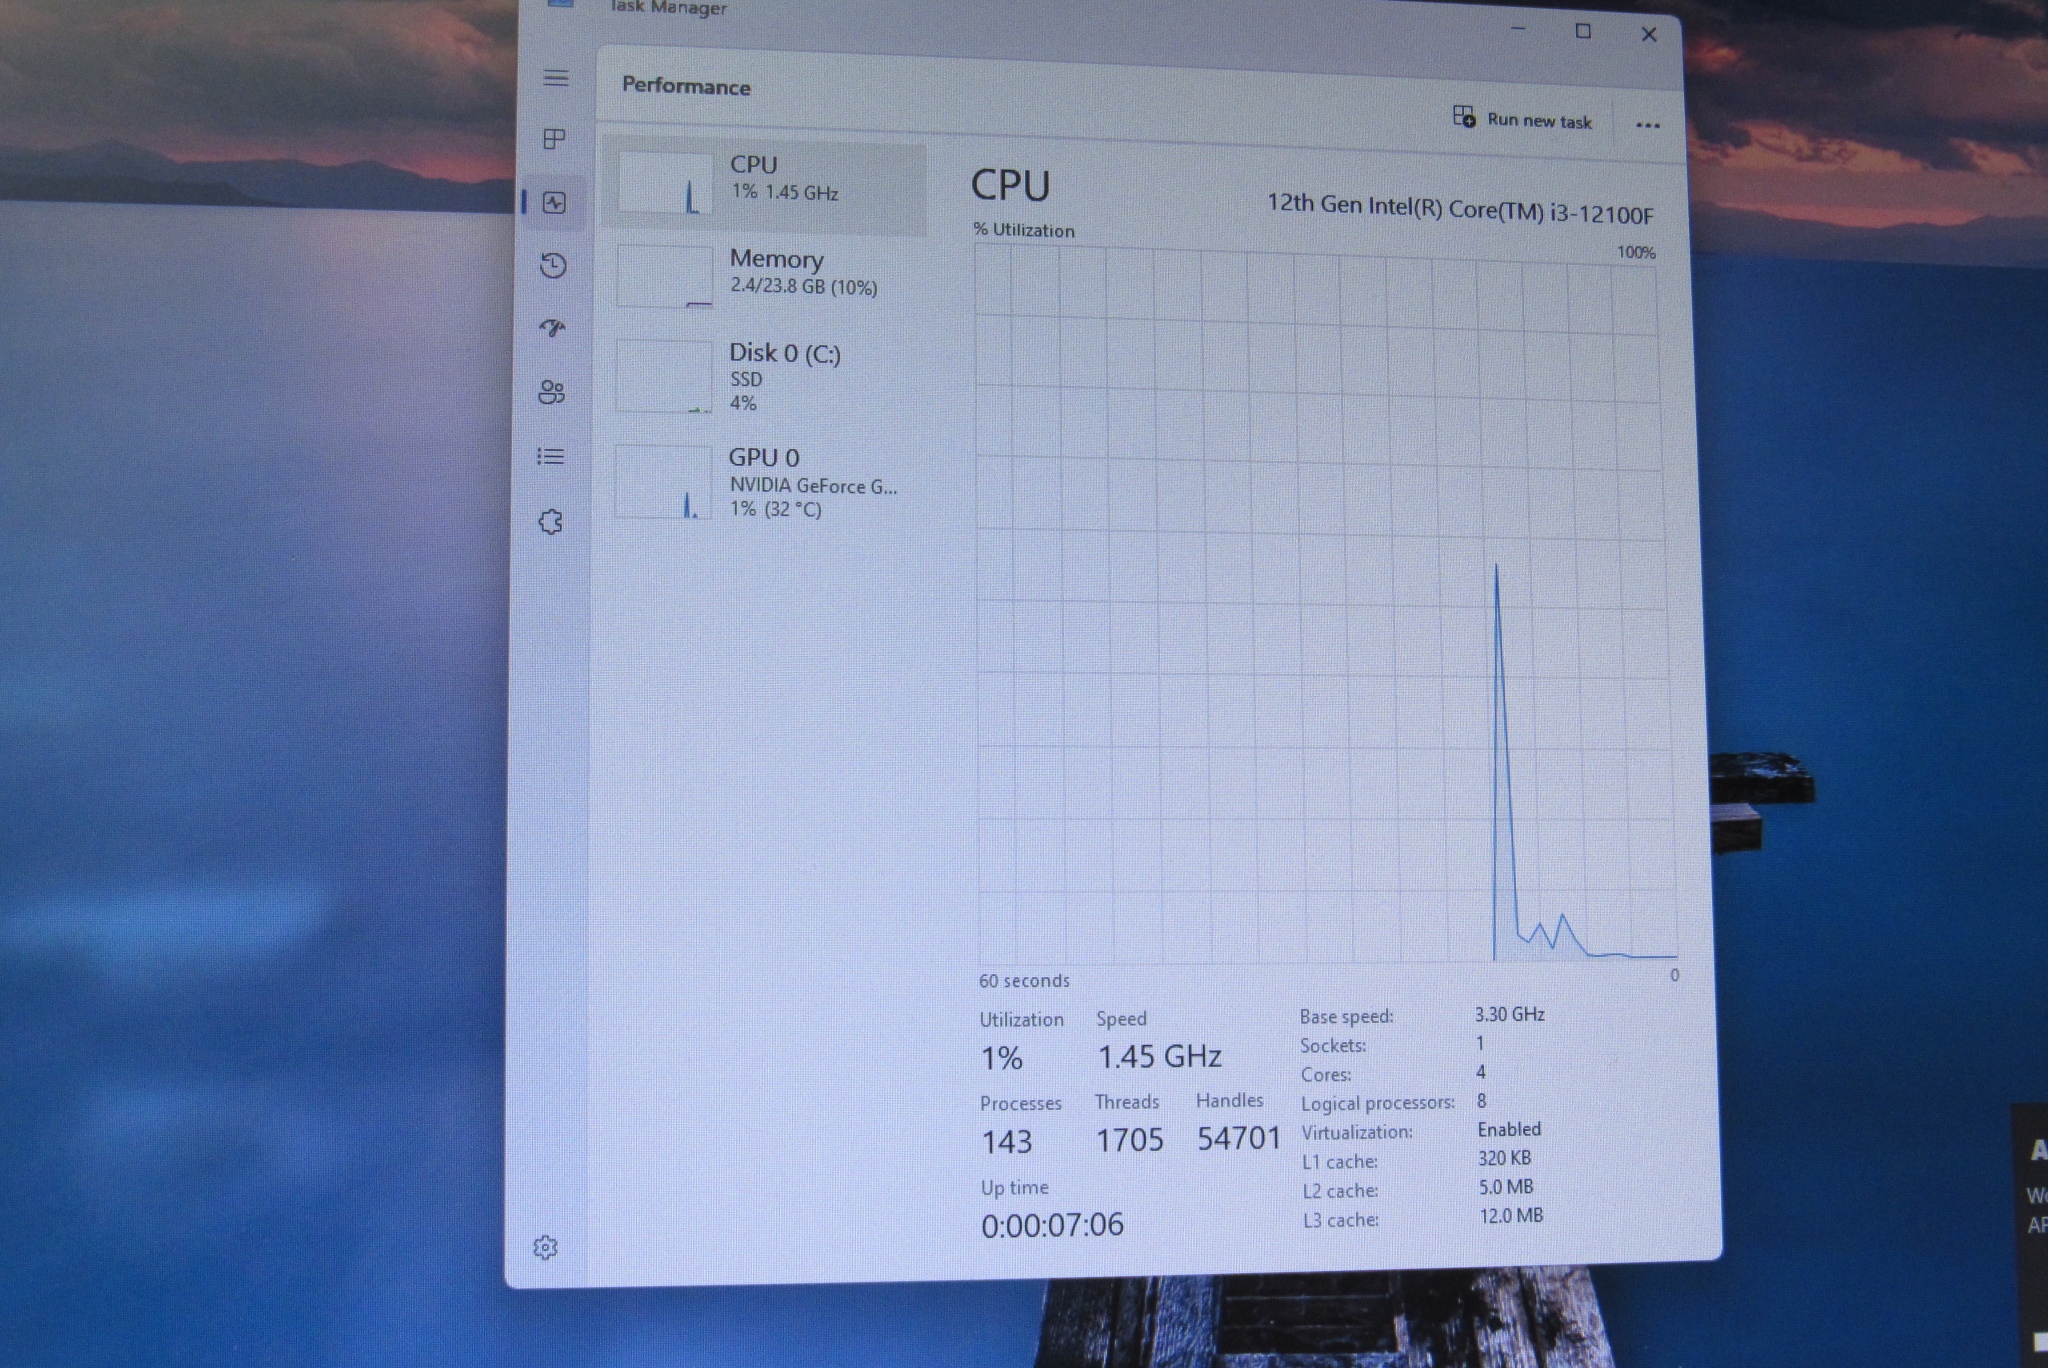The width and height of the screenshot is (2048, 1368).
Task: Click the Utilization 1% value
Action: point(1001,1058)
